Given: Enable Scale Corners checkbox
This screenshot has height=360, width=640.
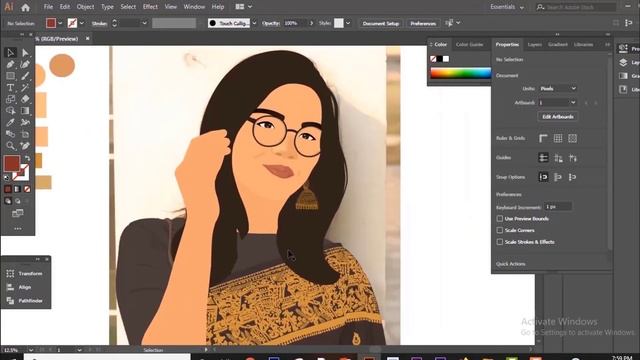Looking at the screenshot, I should tap(500, 230).
